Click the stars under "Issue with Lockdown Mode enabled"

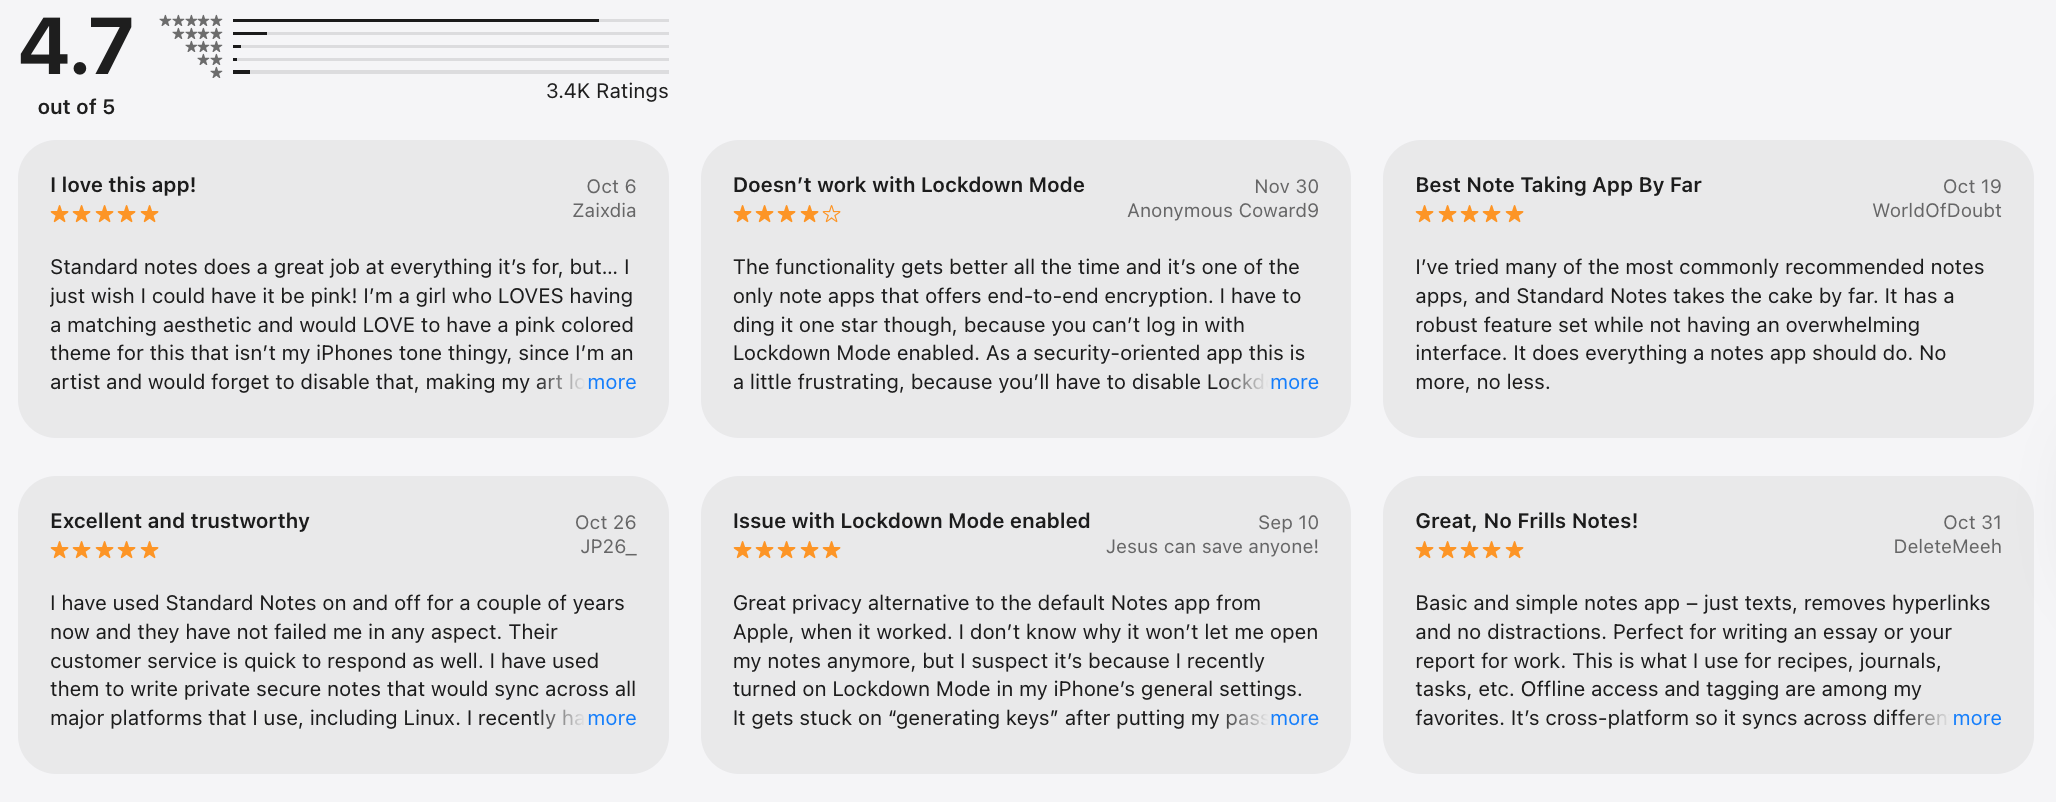[786, 550]
